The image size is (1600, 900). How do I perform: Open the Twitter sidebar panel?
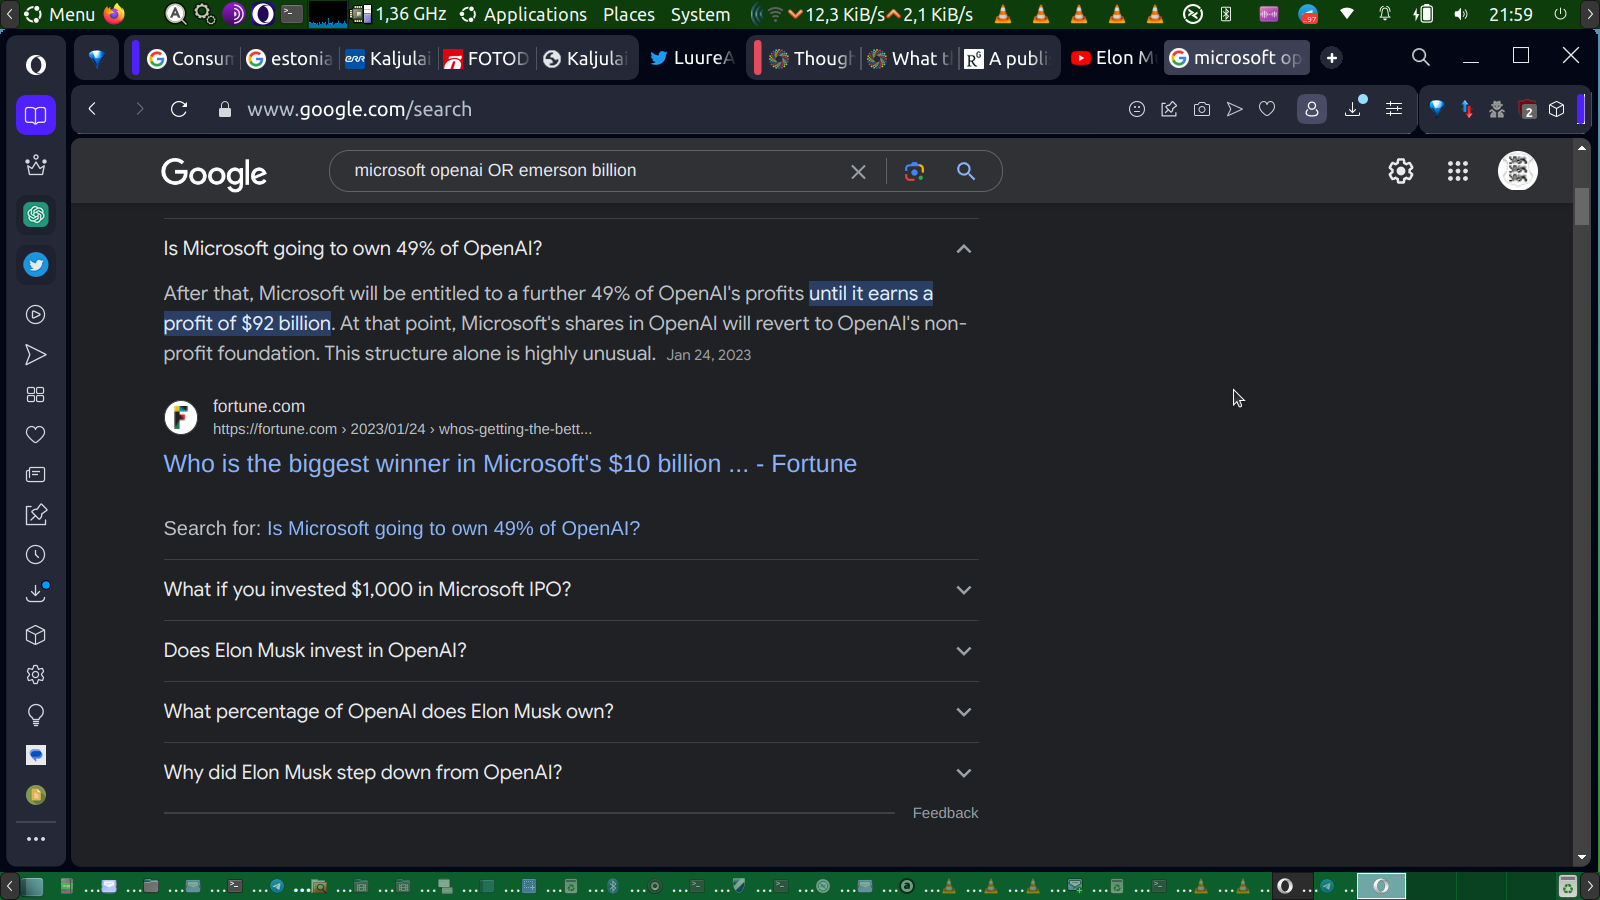36,265
